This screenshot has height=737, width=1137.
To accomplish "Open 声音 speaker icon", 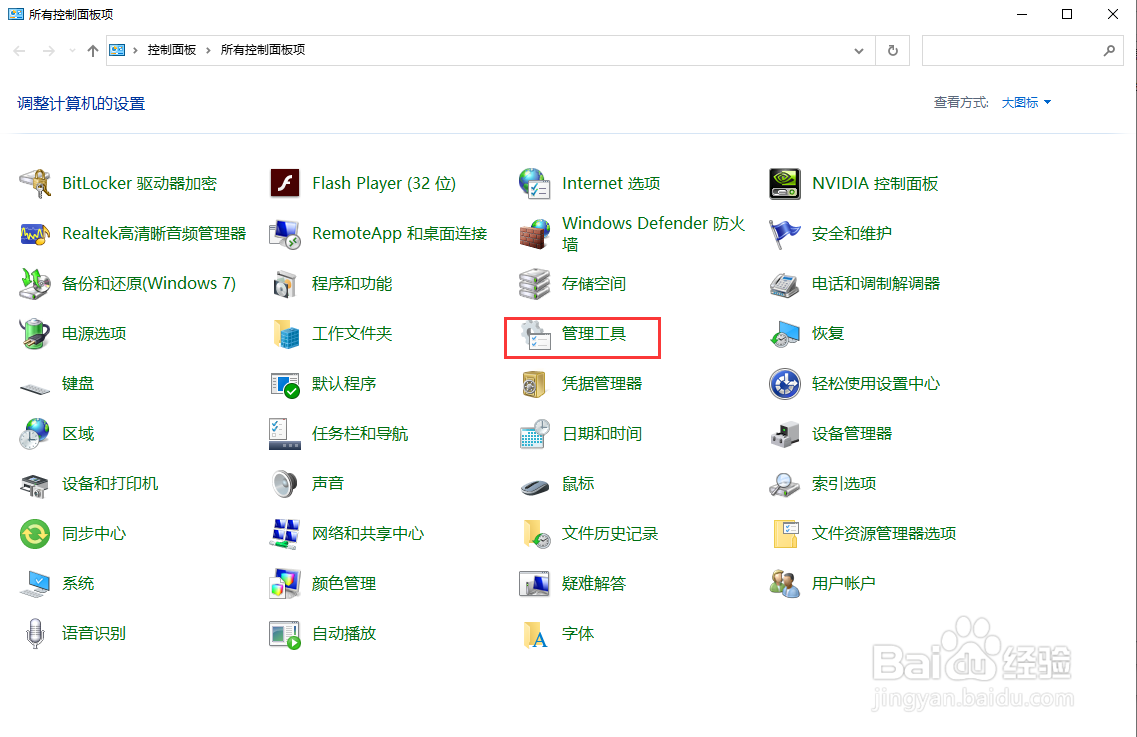I will pos(285,484).
